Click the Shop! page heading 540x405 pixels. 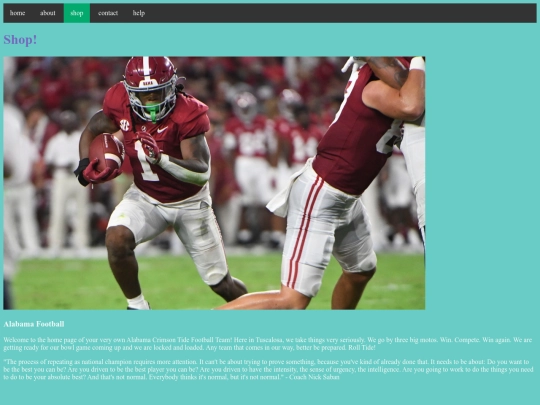point(20,40)
